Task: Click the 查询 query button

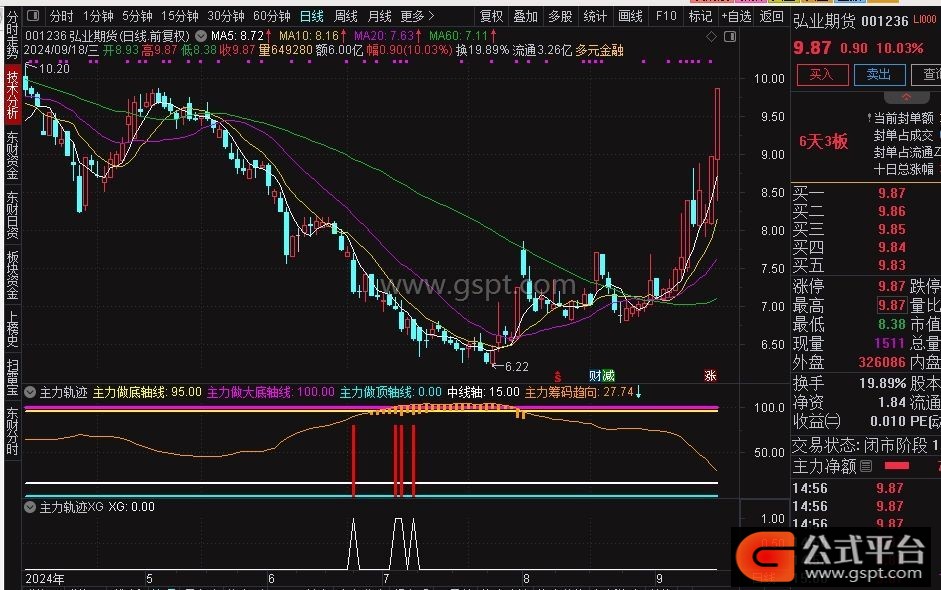Action: tap(927, 74)
